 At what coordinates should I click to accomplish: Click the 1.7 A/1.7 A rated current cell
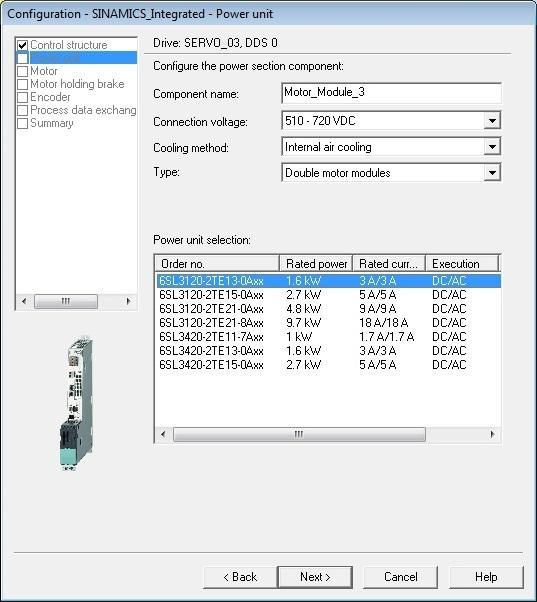tap(387, 337)
